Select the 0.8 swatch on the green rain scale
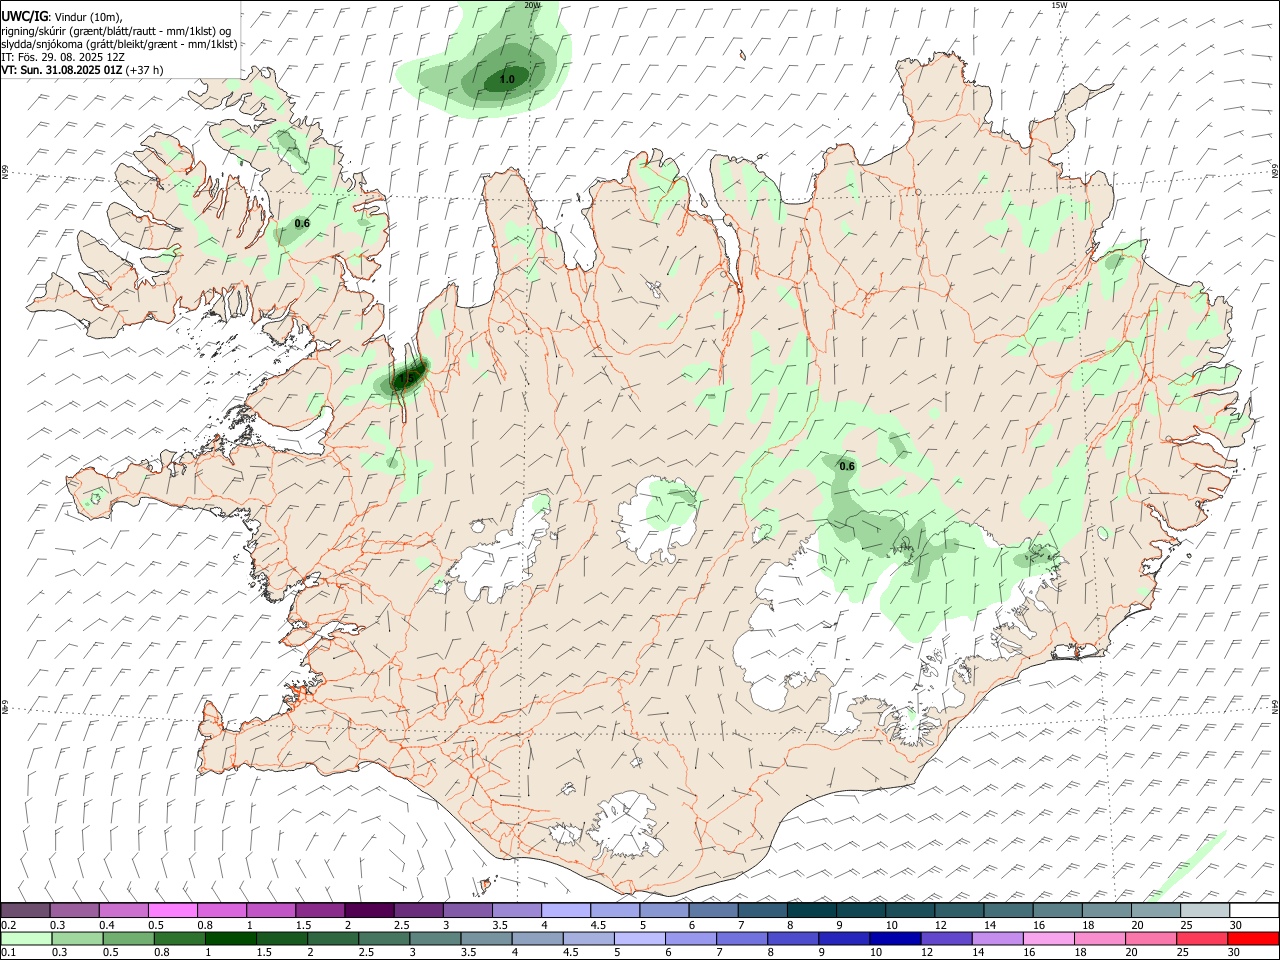 pos(179,938)
